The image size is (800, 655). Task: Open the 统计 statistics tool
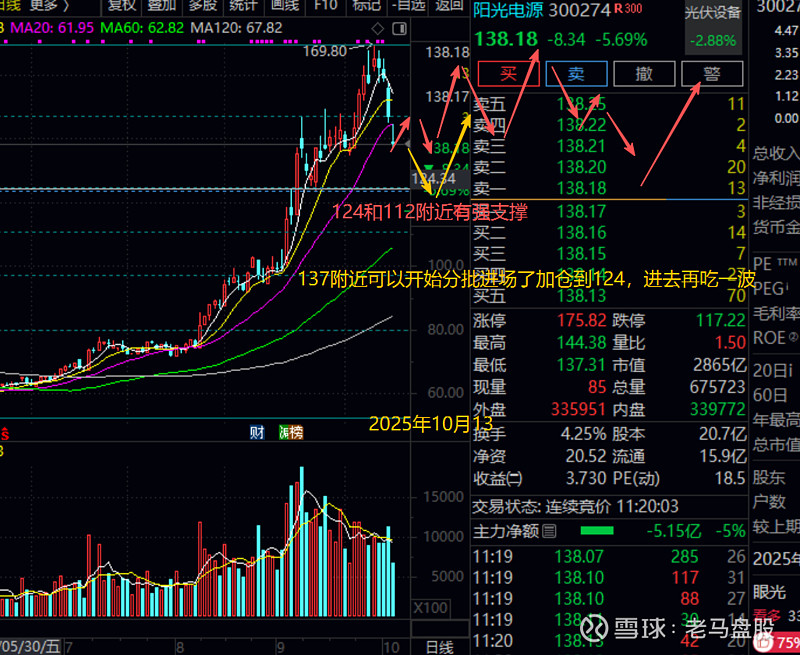(243, 5)
